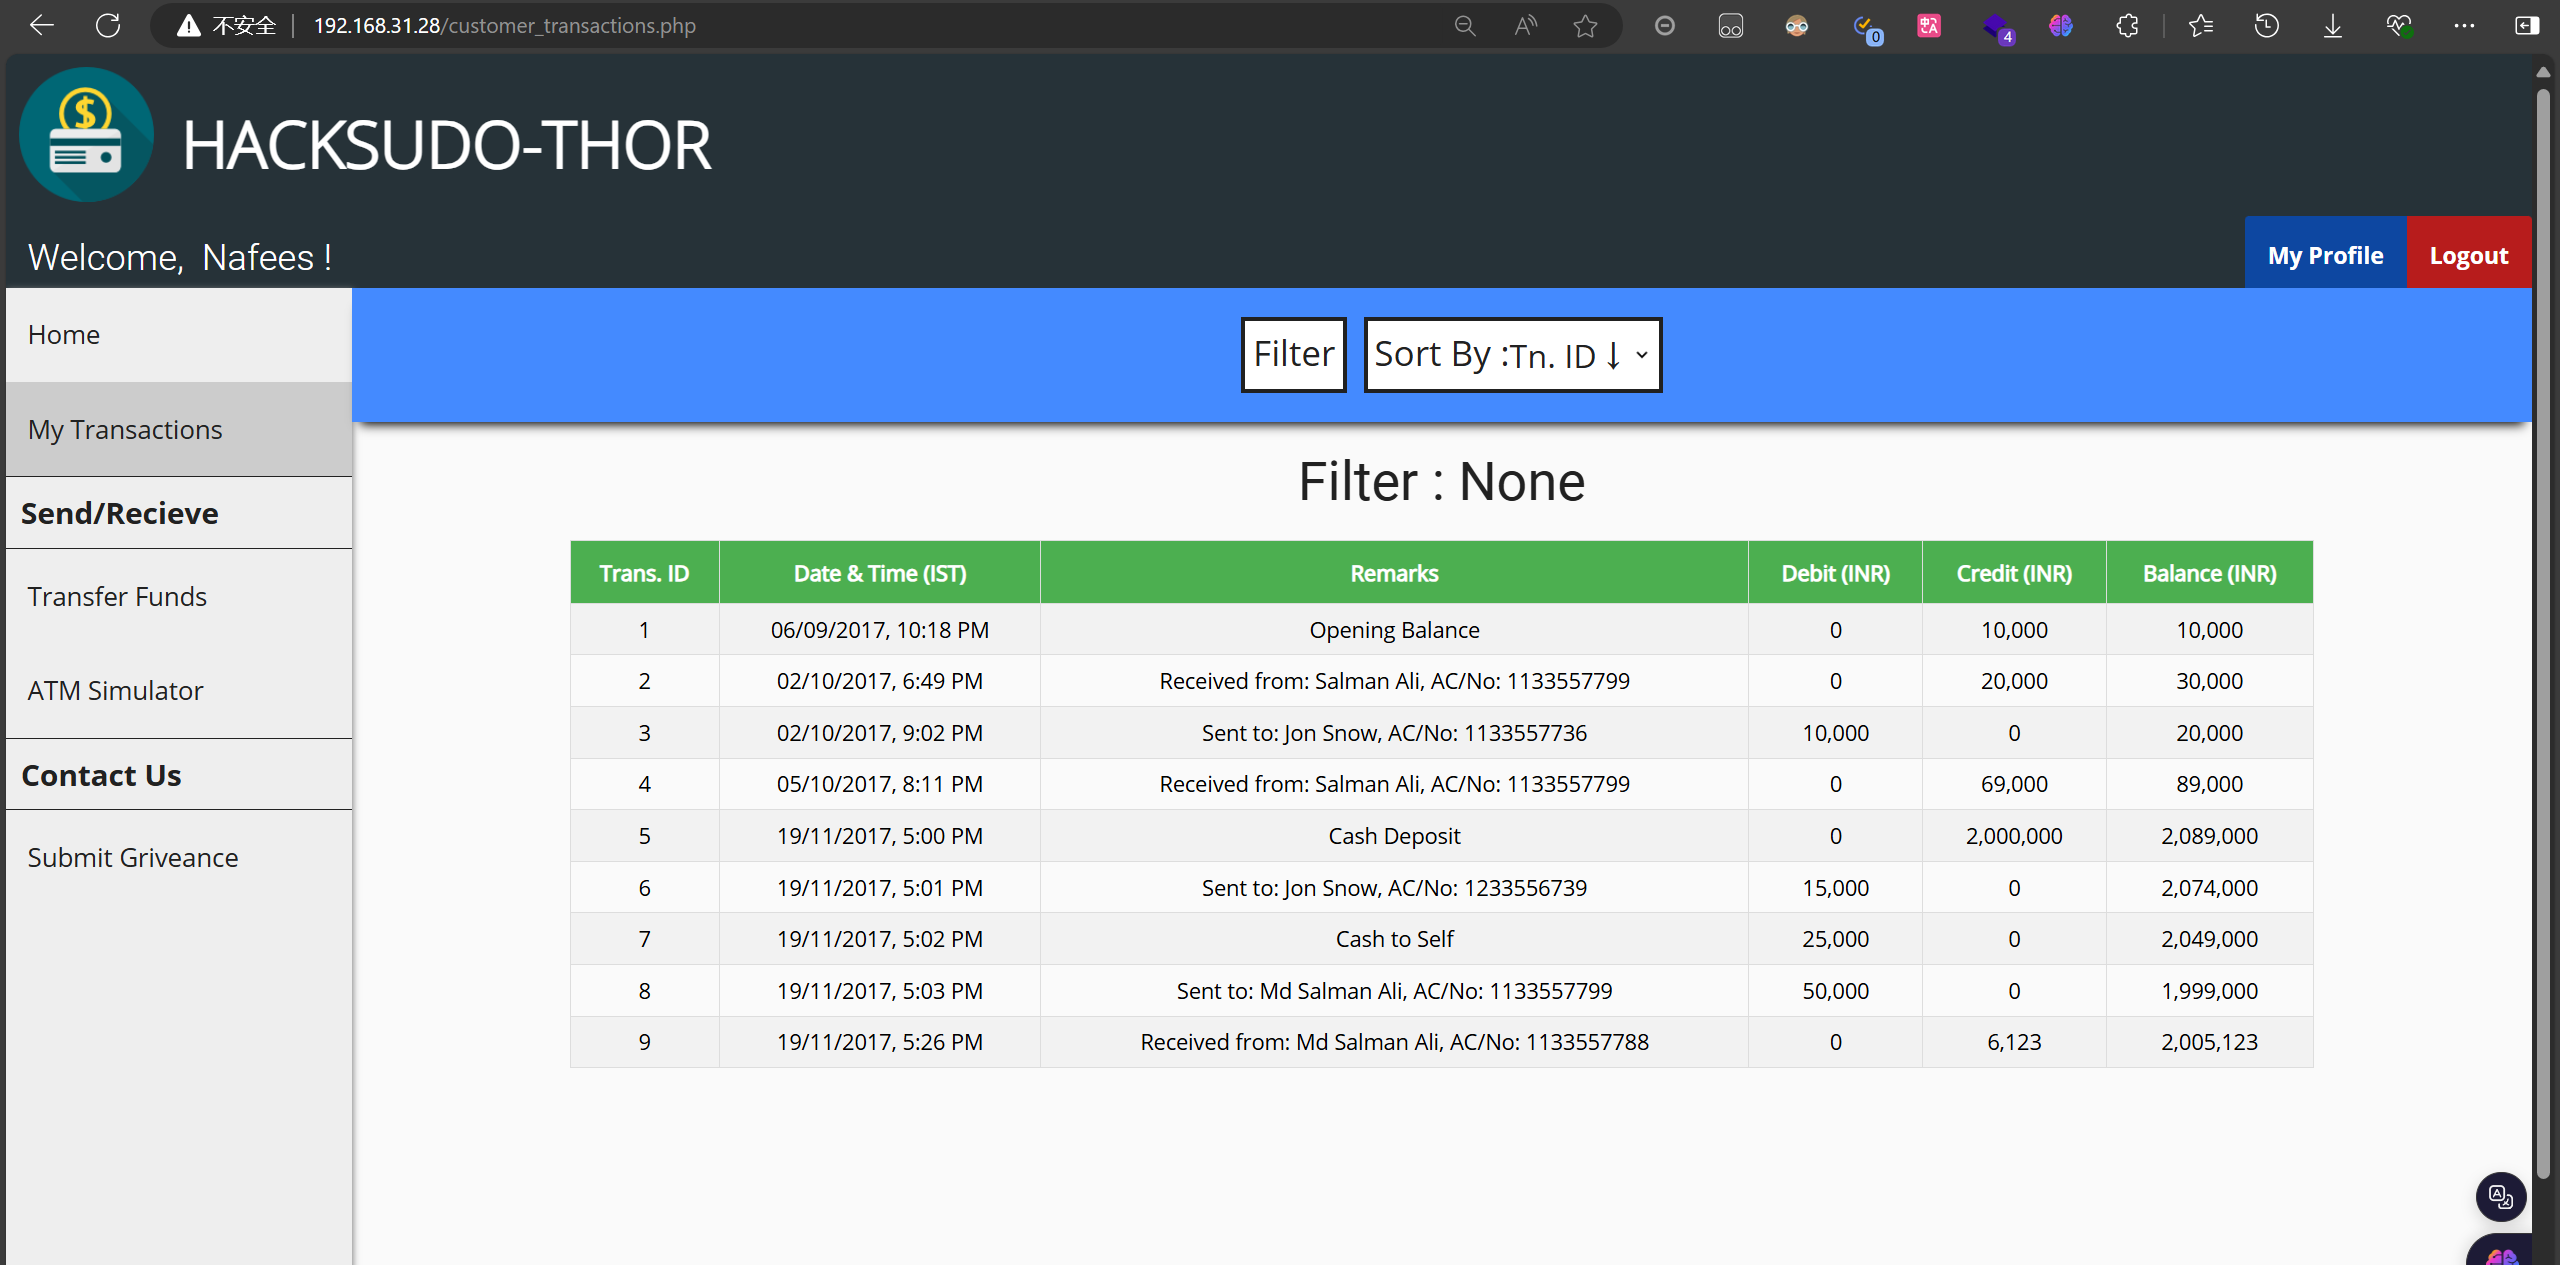Screen dimensions: 2560x1265
Task: Click the circled minus extension icon
Action: click(x=1665, y=26)
